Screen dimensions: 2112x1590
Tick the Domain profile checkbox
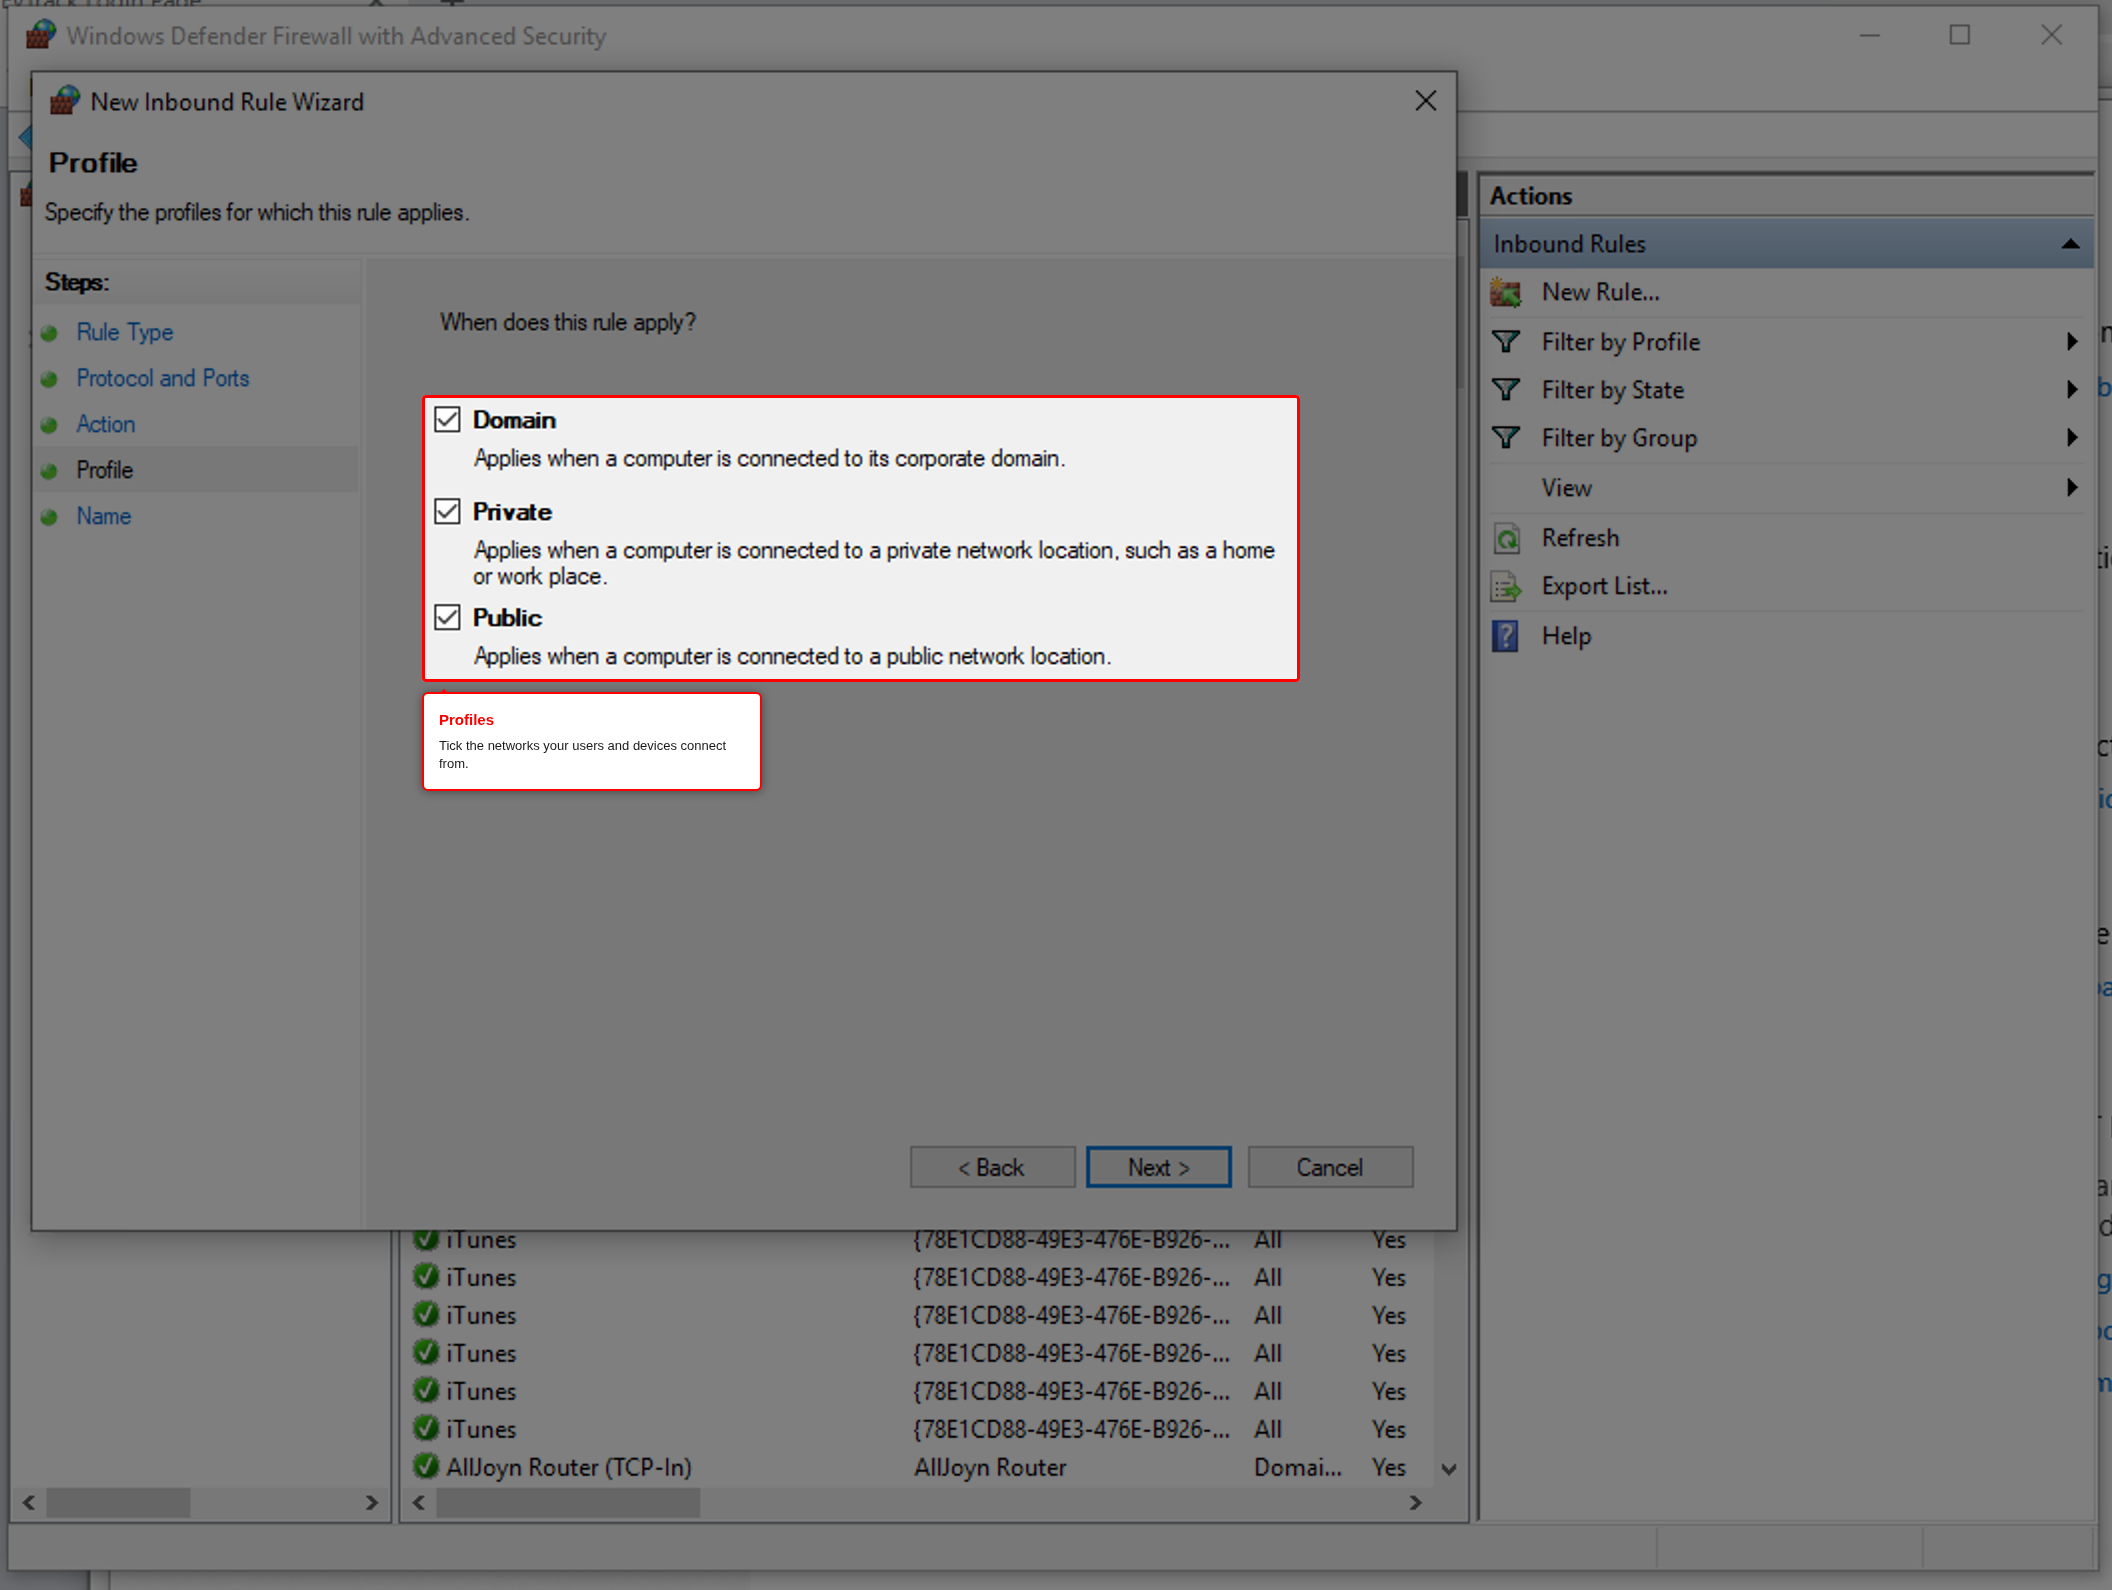[447, 420]
